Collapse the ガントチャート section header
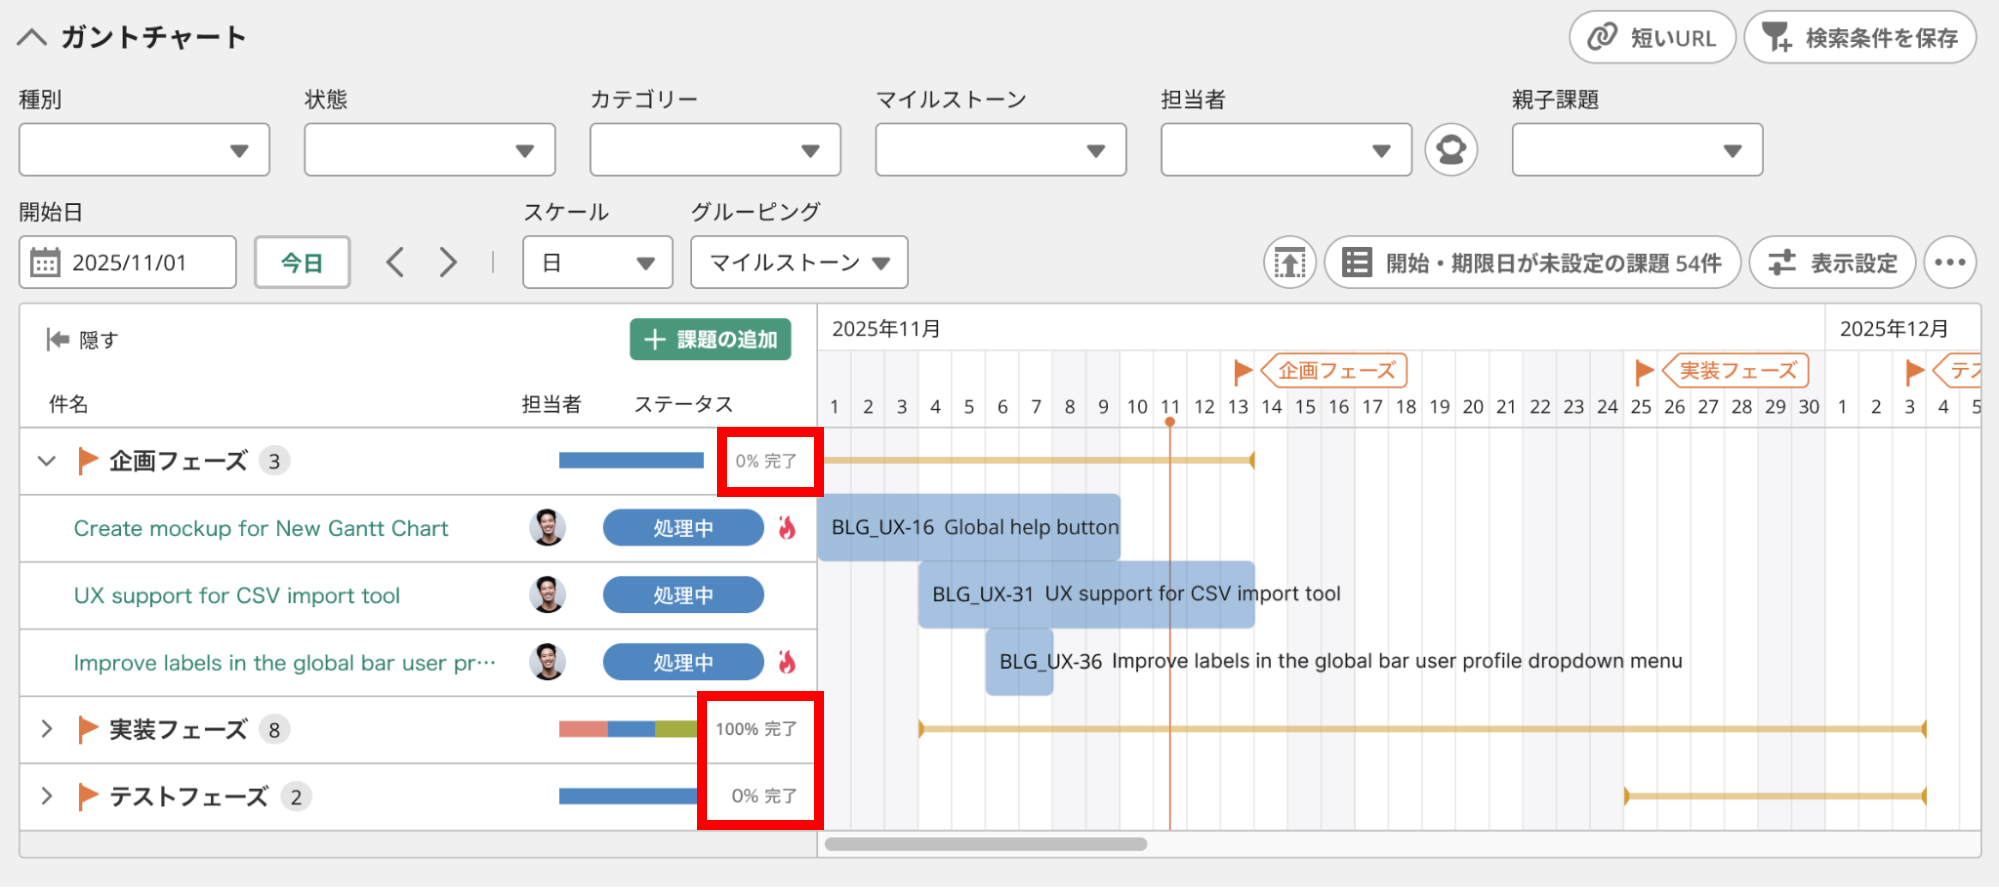Image resolution: width=1999 pixels, height=888 pixels. pyautogui.click(x=32, y=38)
